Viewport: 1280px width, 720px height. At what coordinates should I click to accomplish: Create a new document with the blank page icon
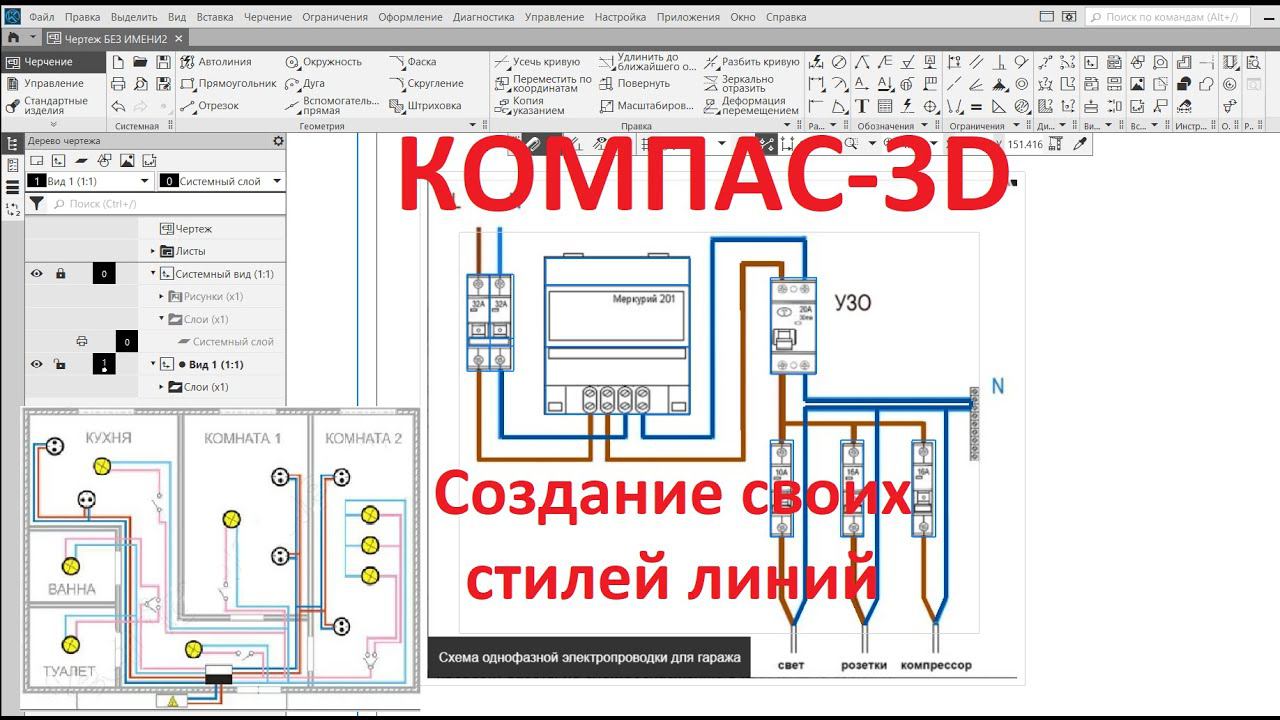[x=118, y=62]
